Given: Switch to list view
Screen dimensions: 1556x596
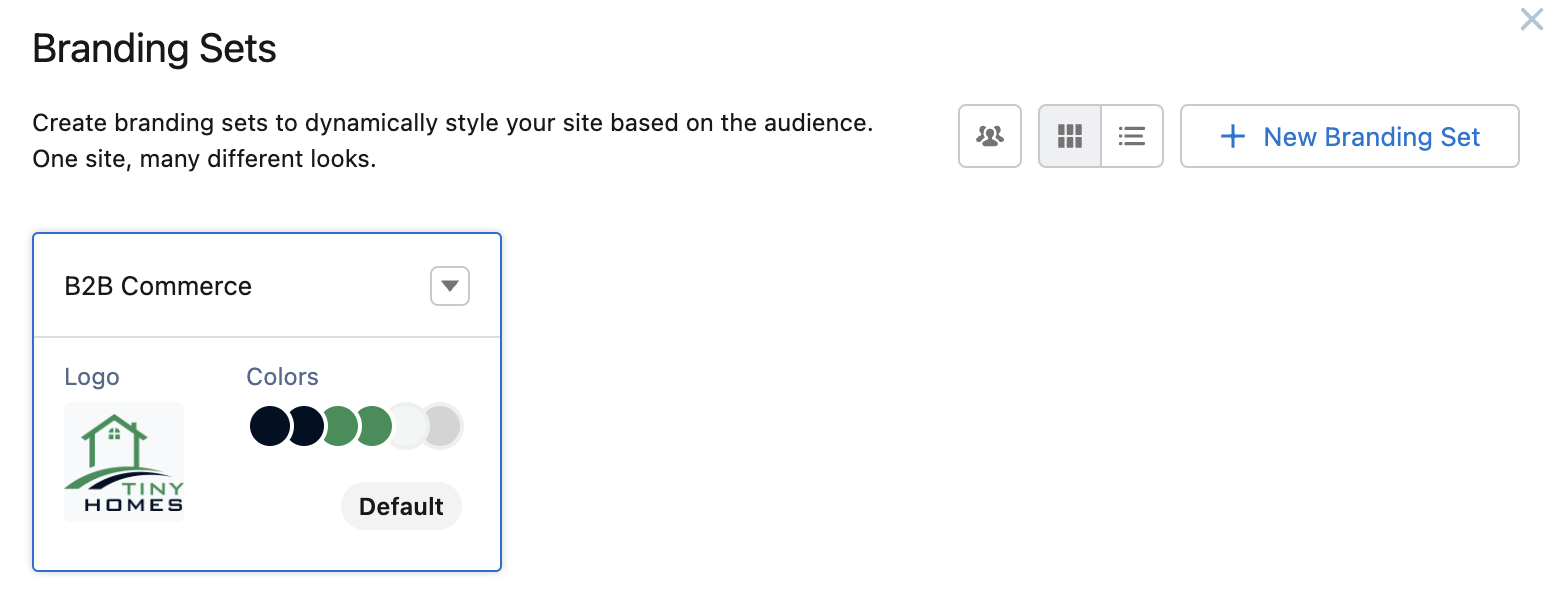Looking at the screenshot, I should point(1132,136).
